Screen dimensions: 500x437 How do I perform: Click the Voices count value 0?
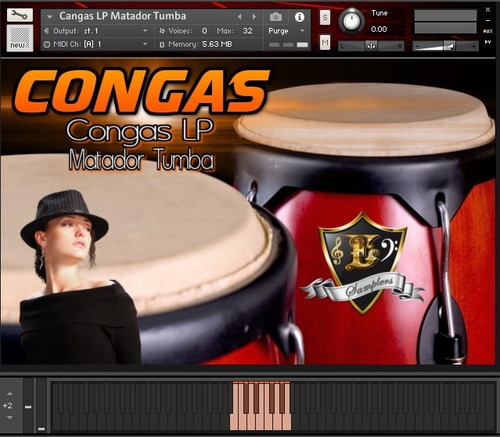click(204, 31)
